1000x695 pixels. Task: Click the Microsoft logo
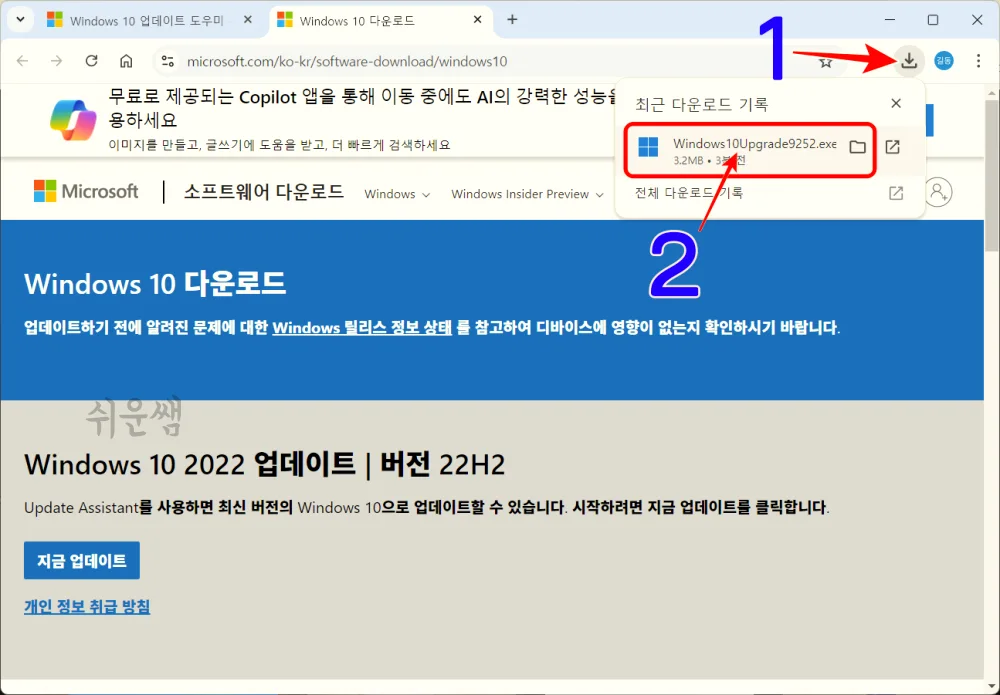tap(85, 191)
